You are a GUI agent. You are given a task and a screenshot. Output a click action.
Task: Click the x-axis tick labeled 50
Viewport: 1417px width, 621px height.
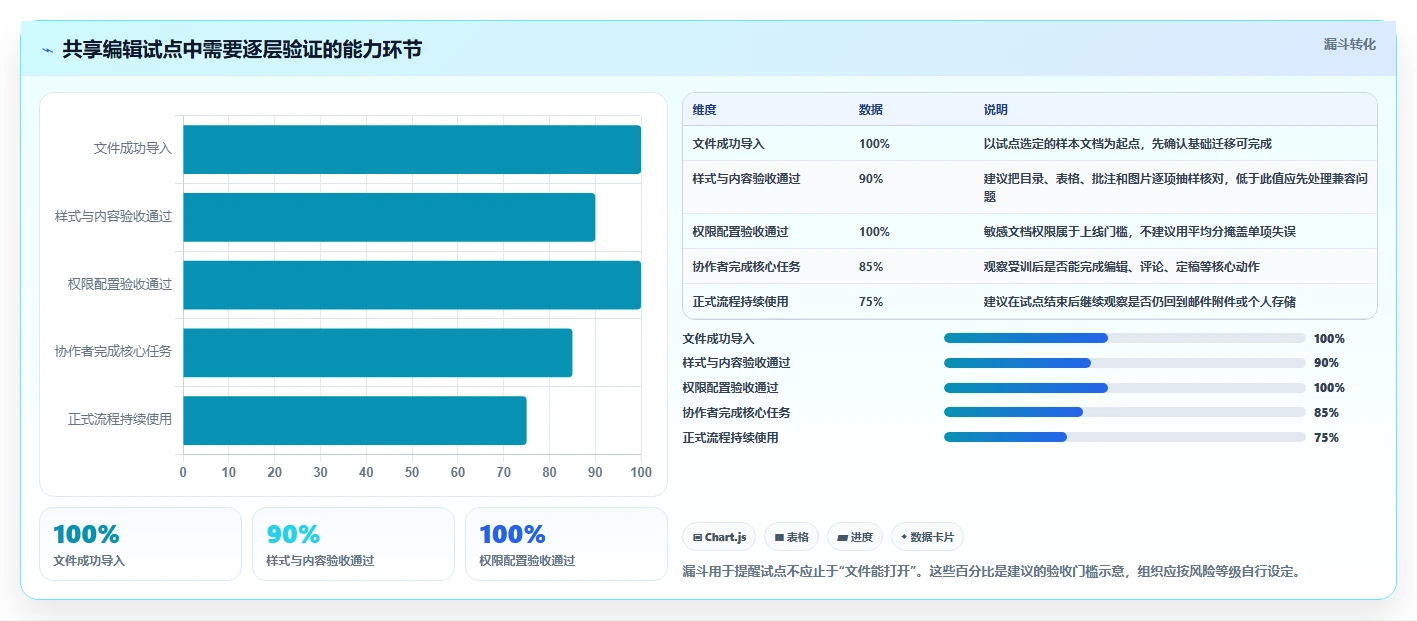(x=412, y=472)
